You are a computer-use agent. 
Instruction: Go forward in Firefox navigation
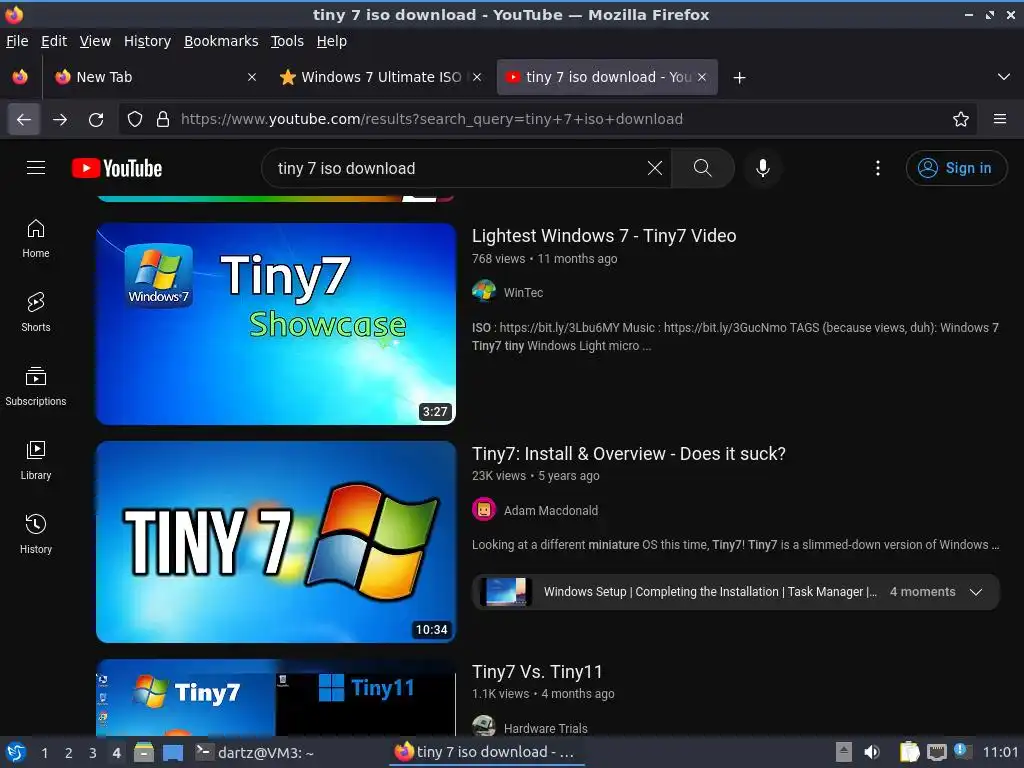(60, 120)
